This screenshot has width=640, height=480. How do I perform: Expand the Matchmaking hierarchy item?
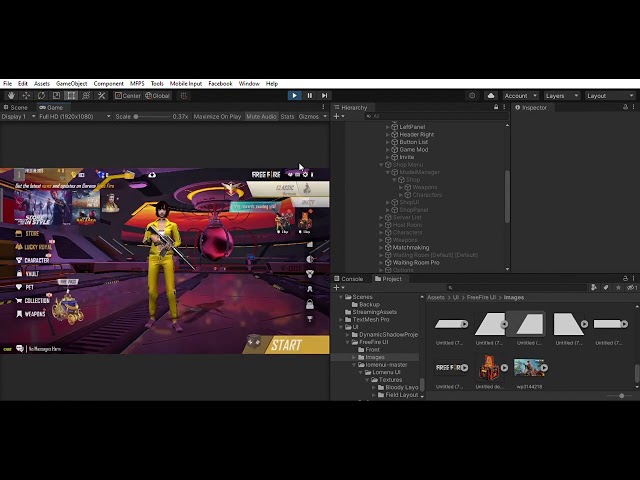point(381,247)
